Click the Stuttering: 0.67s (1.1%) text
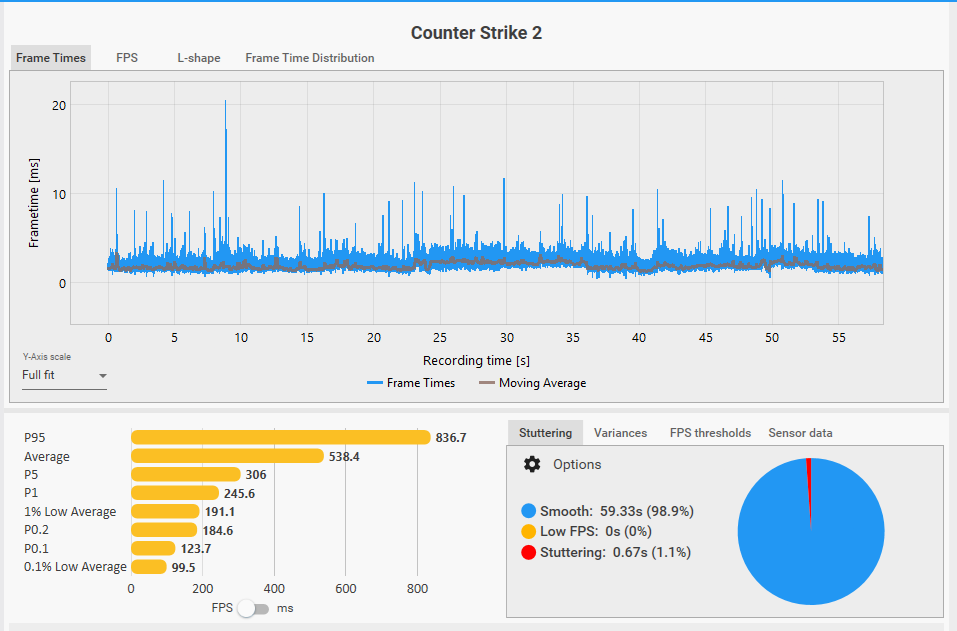This screenshot has height=631, width=957. point(615,552)
